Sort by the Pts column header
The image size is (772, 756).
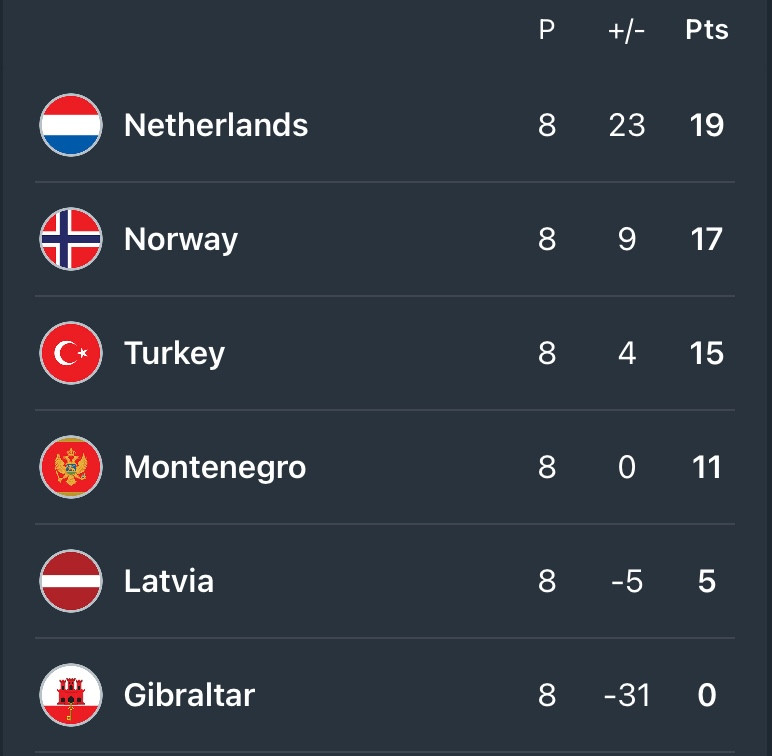click(x=707, y=30)
